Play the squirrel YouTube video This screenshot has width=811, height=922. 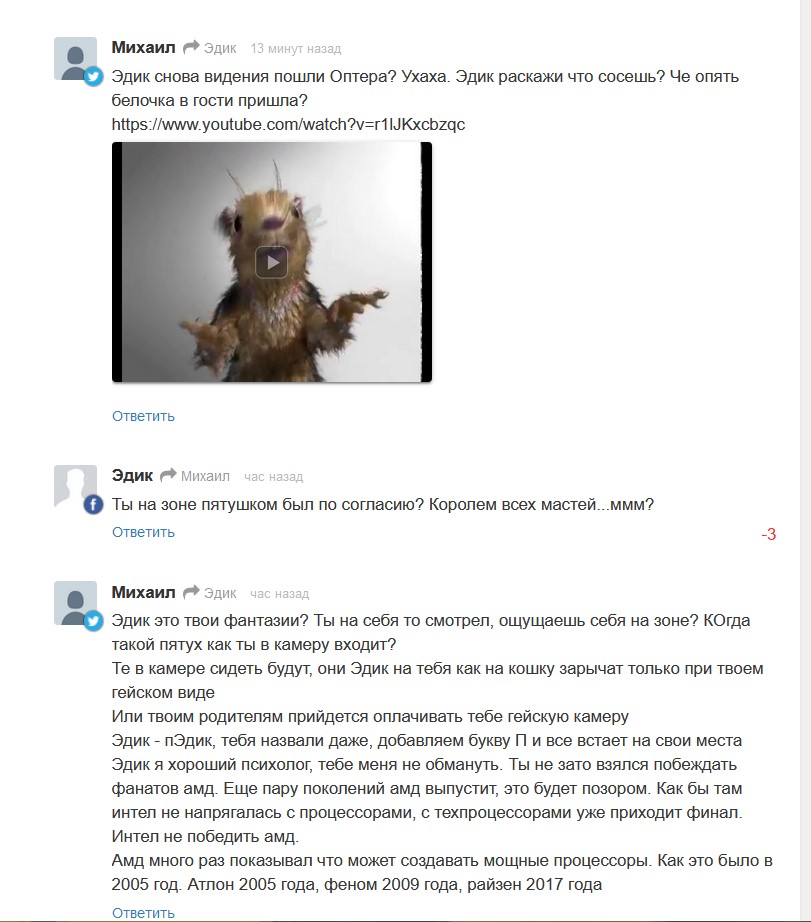271,262
